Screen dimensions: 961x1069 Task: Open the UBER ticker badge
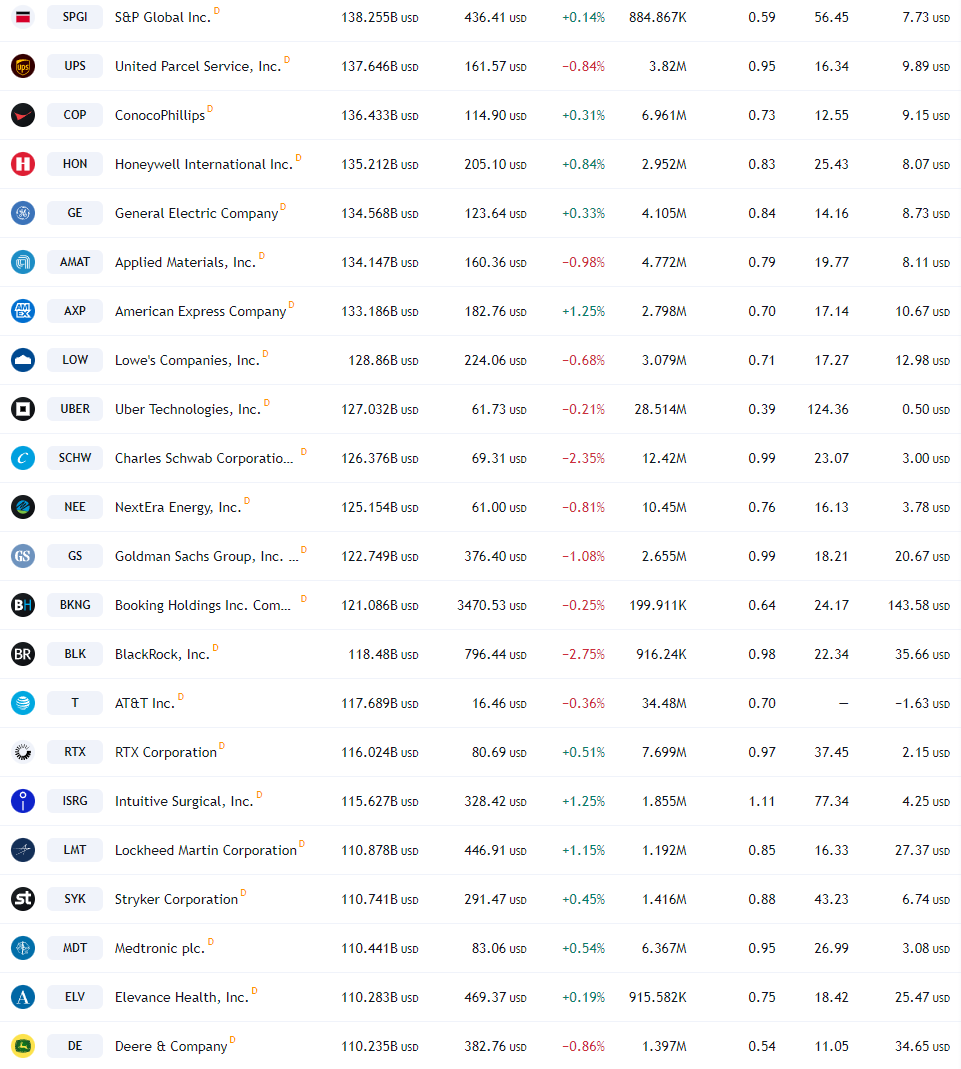(x=75, y=409)
